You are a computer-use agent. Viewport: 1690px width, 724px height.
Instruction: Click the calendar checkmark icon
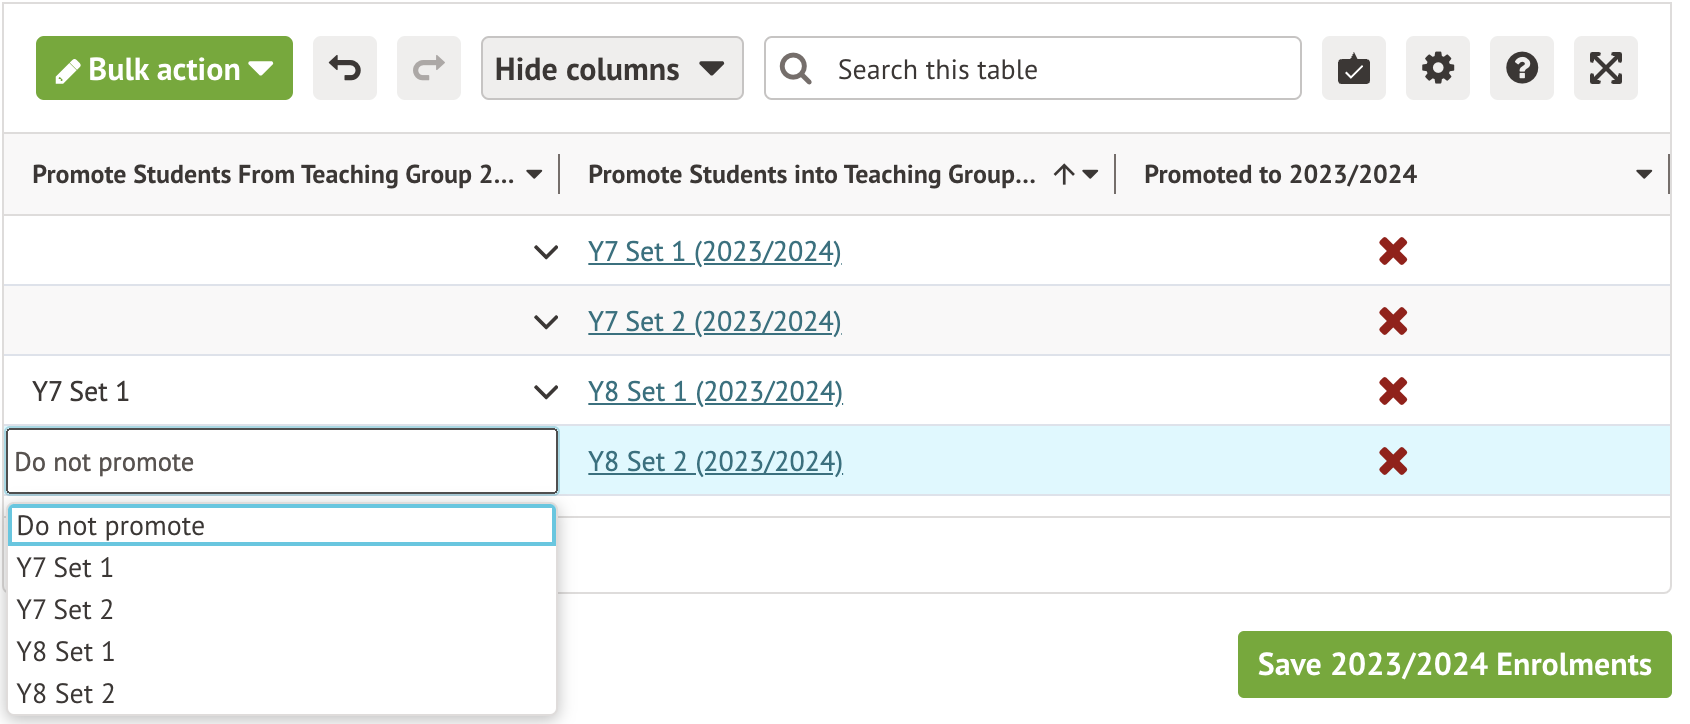click(x=1353, y=69)
